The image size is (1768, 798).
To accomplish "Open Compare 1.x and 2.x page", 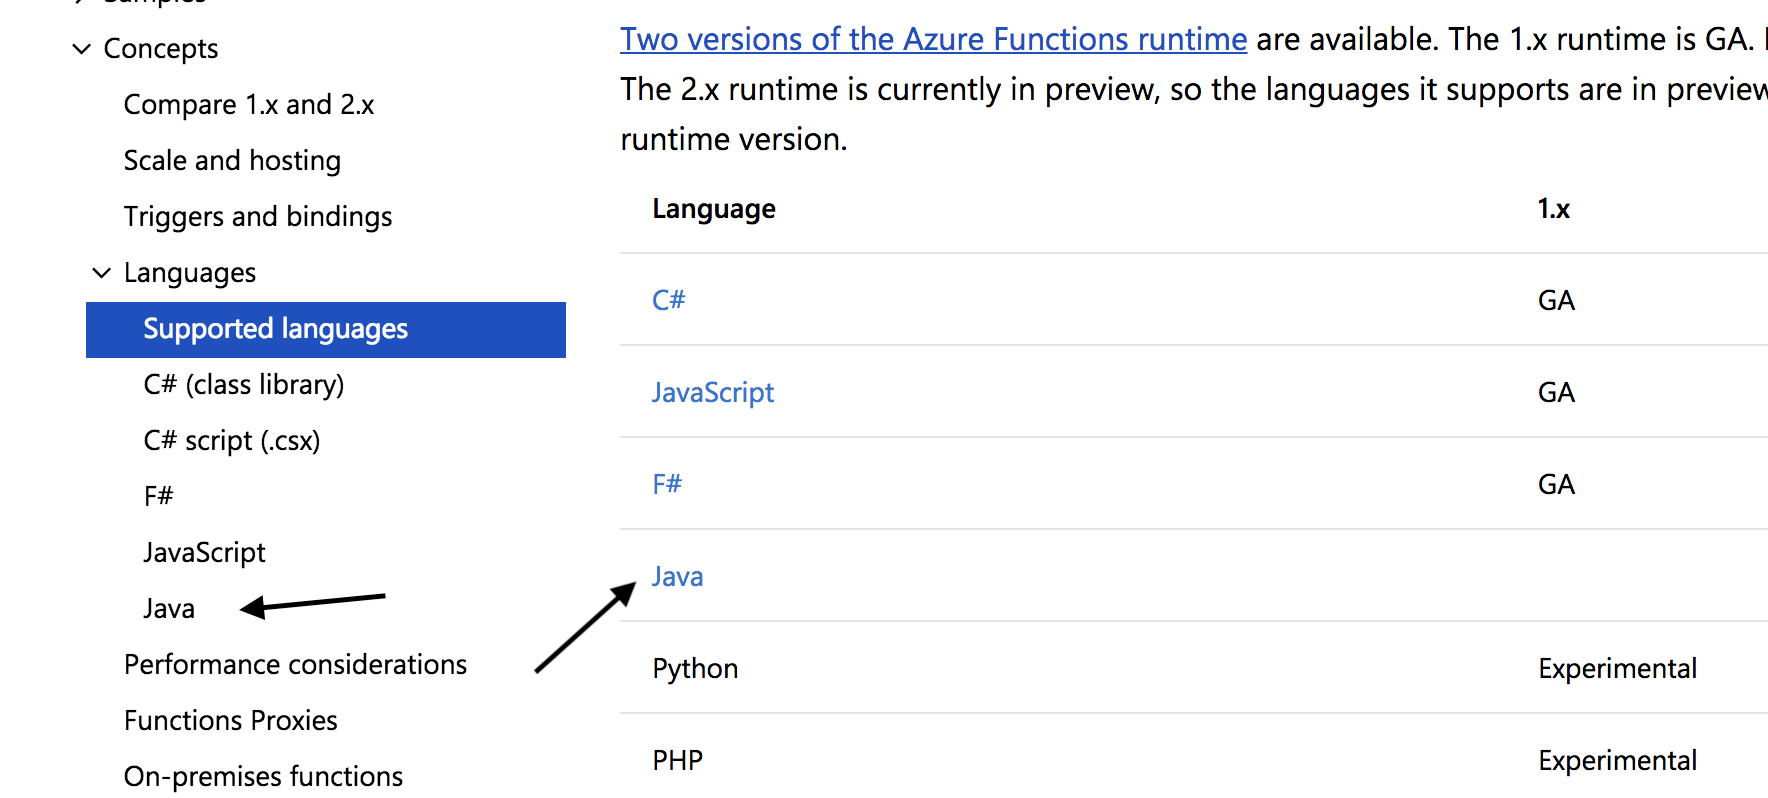I will point(249,105).
